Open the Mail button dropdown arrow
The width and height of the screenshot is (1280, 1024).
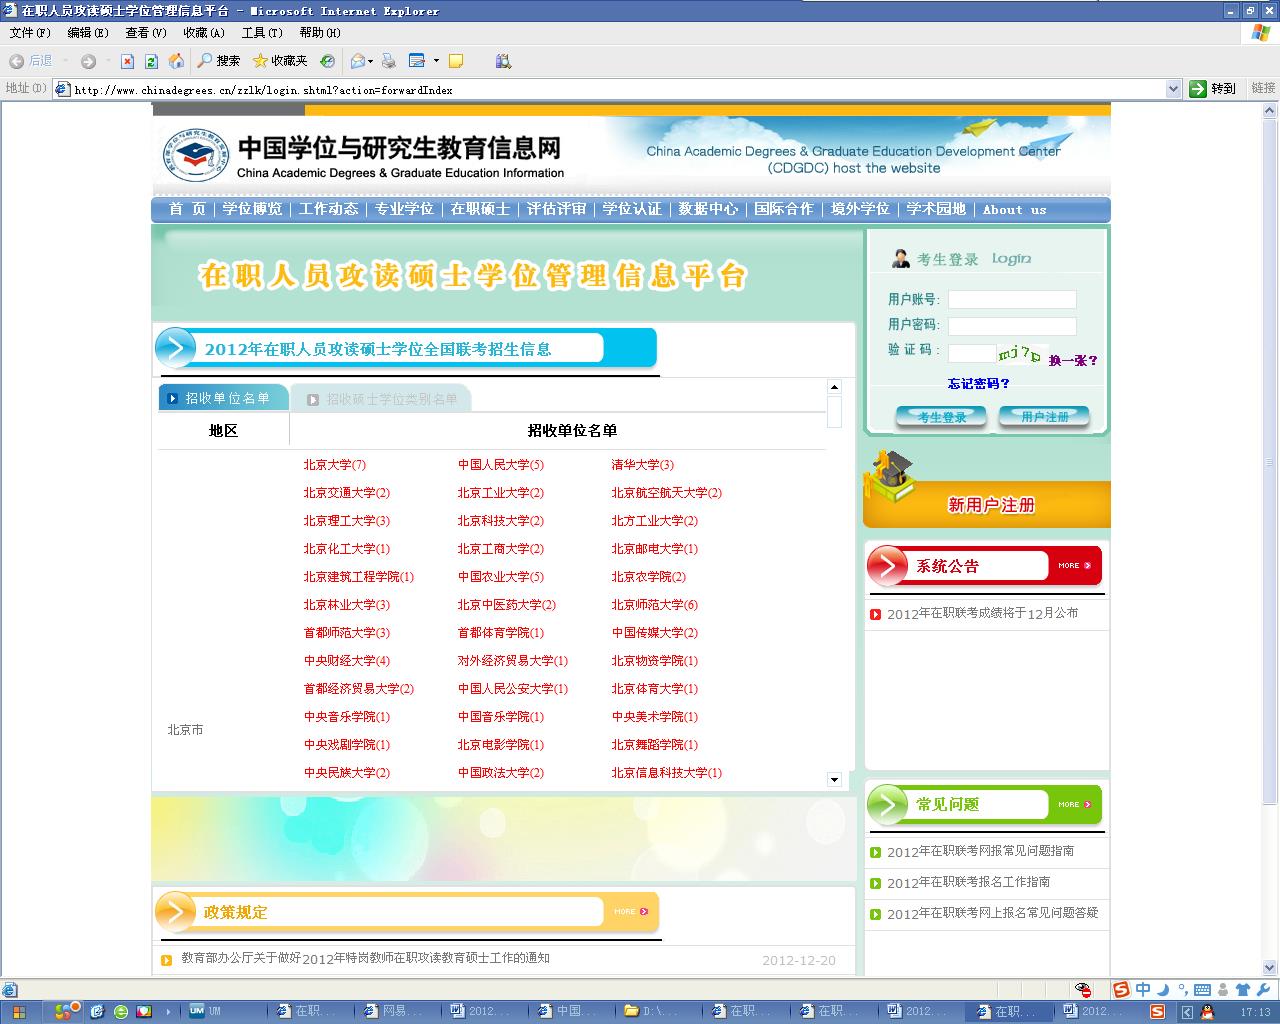(x=371, y=61)
